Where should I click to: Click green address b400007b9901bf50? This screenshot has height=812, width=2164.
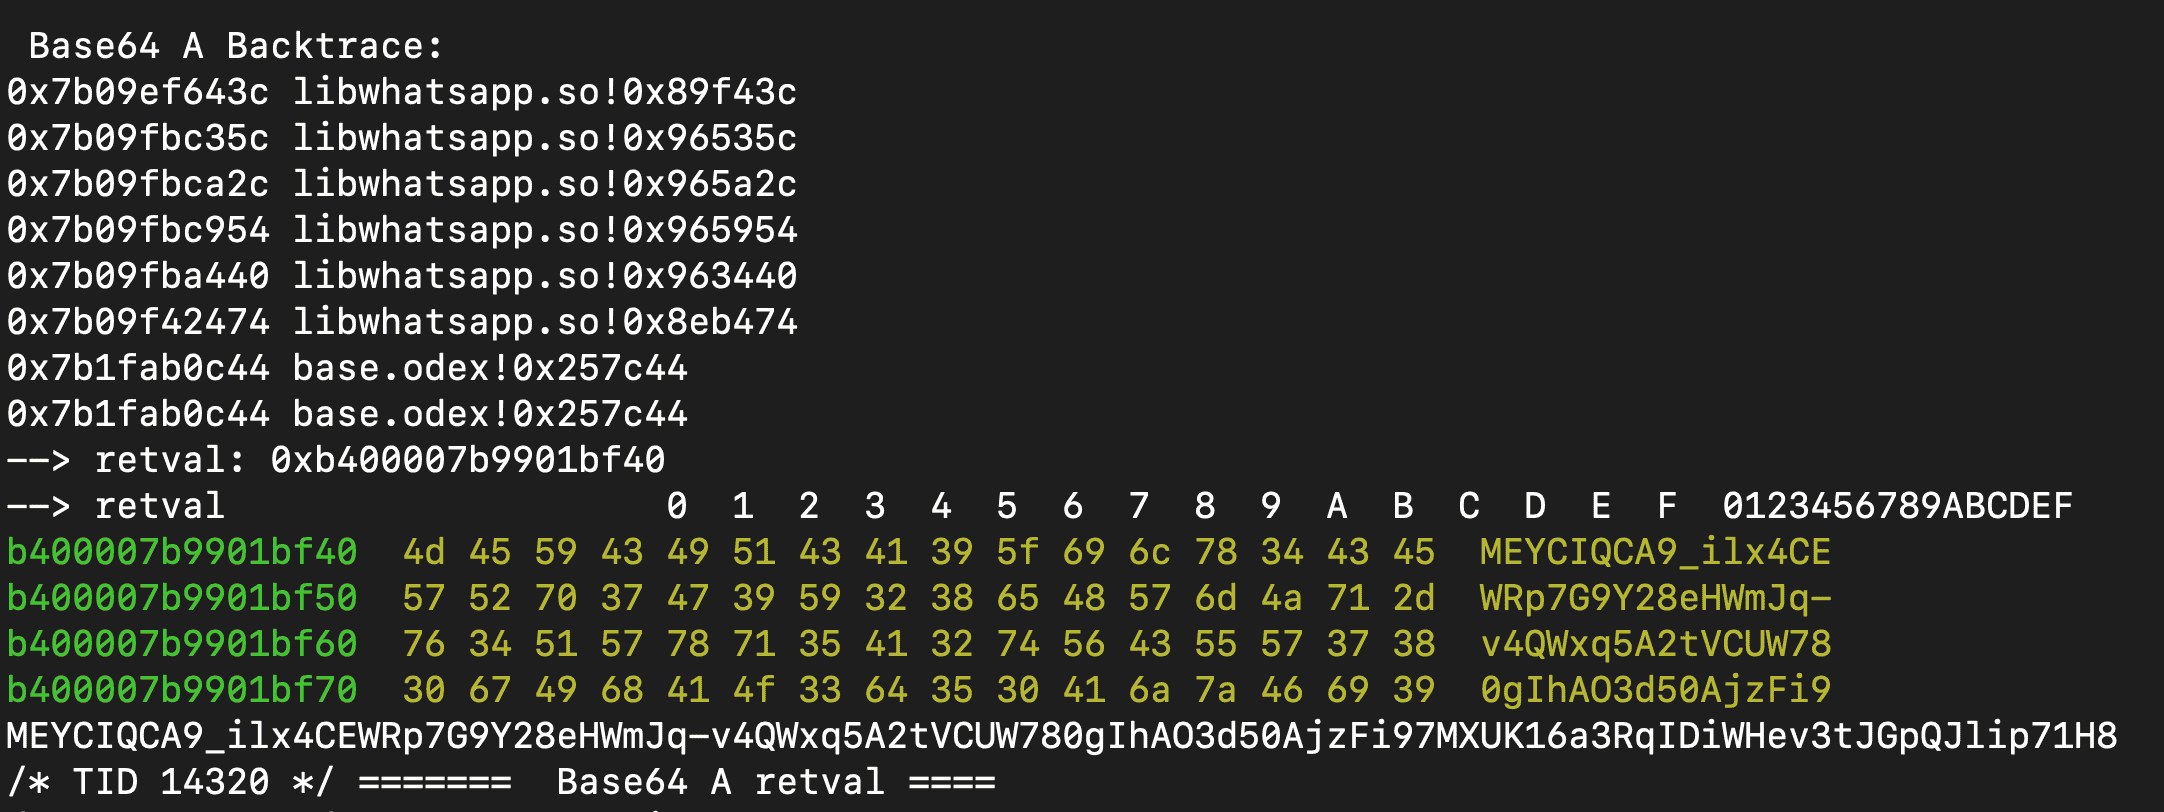tap(182, 598)
